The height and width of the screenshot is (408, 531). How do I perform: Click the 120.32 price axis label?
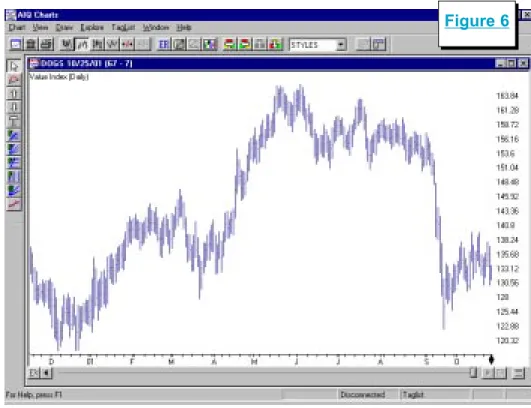click(507, 340)
